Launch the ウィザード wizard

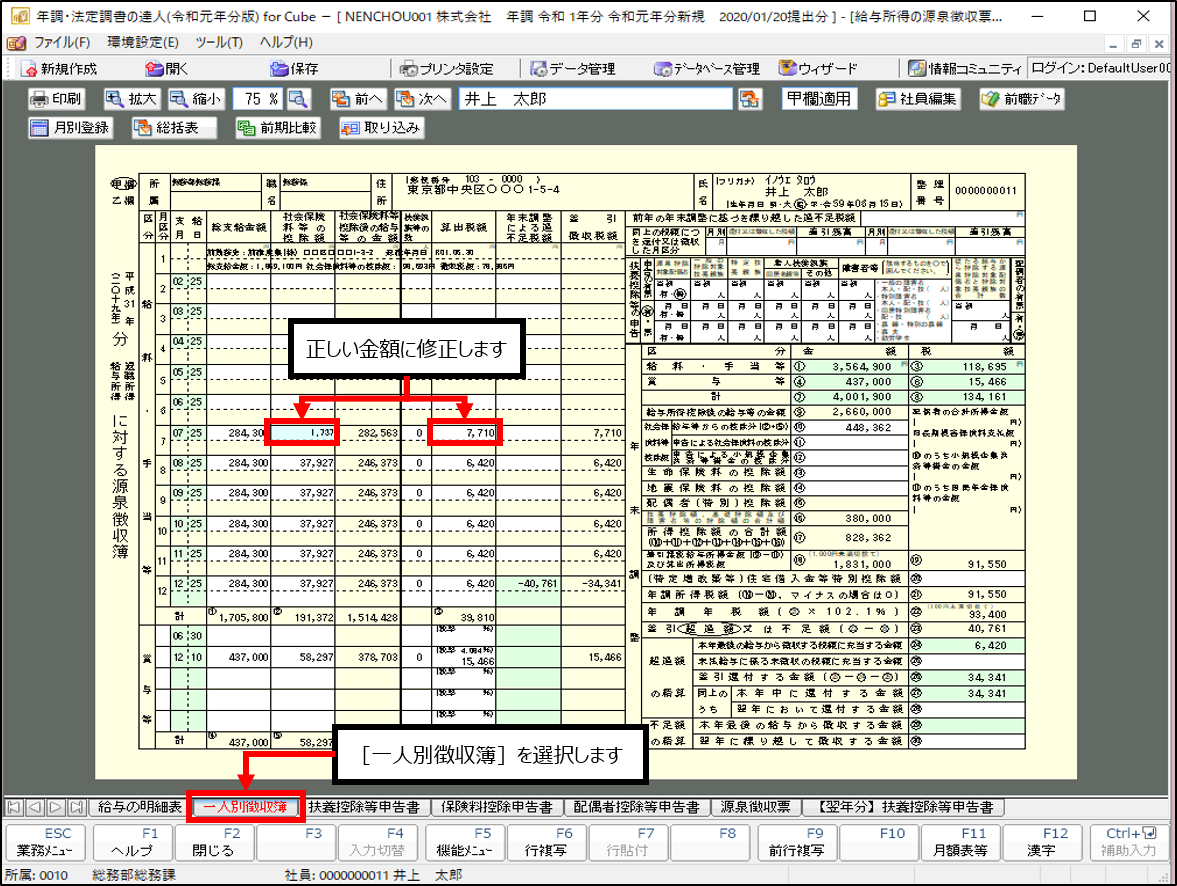pyautogui.click(x=817, y=69)
